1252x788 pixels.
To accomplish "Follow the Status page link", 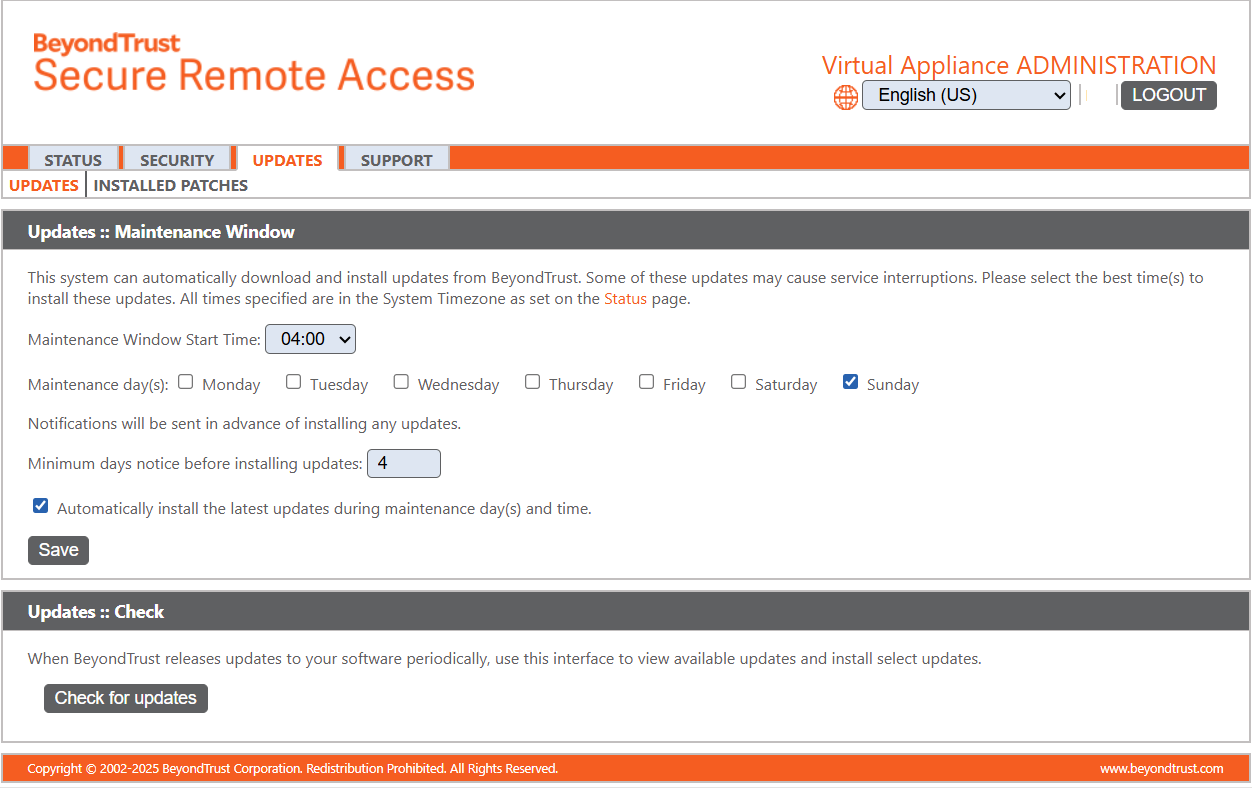I will click(x=625, y=298).
